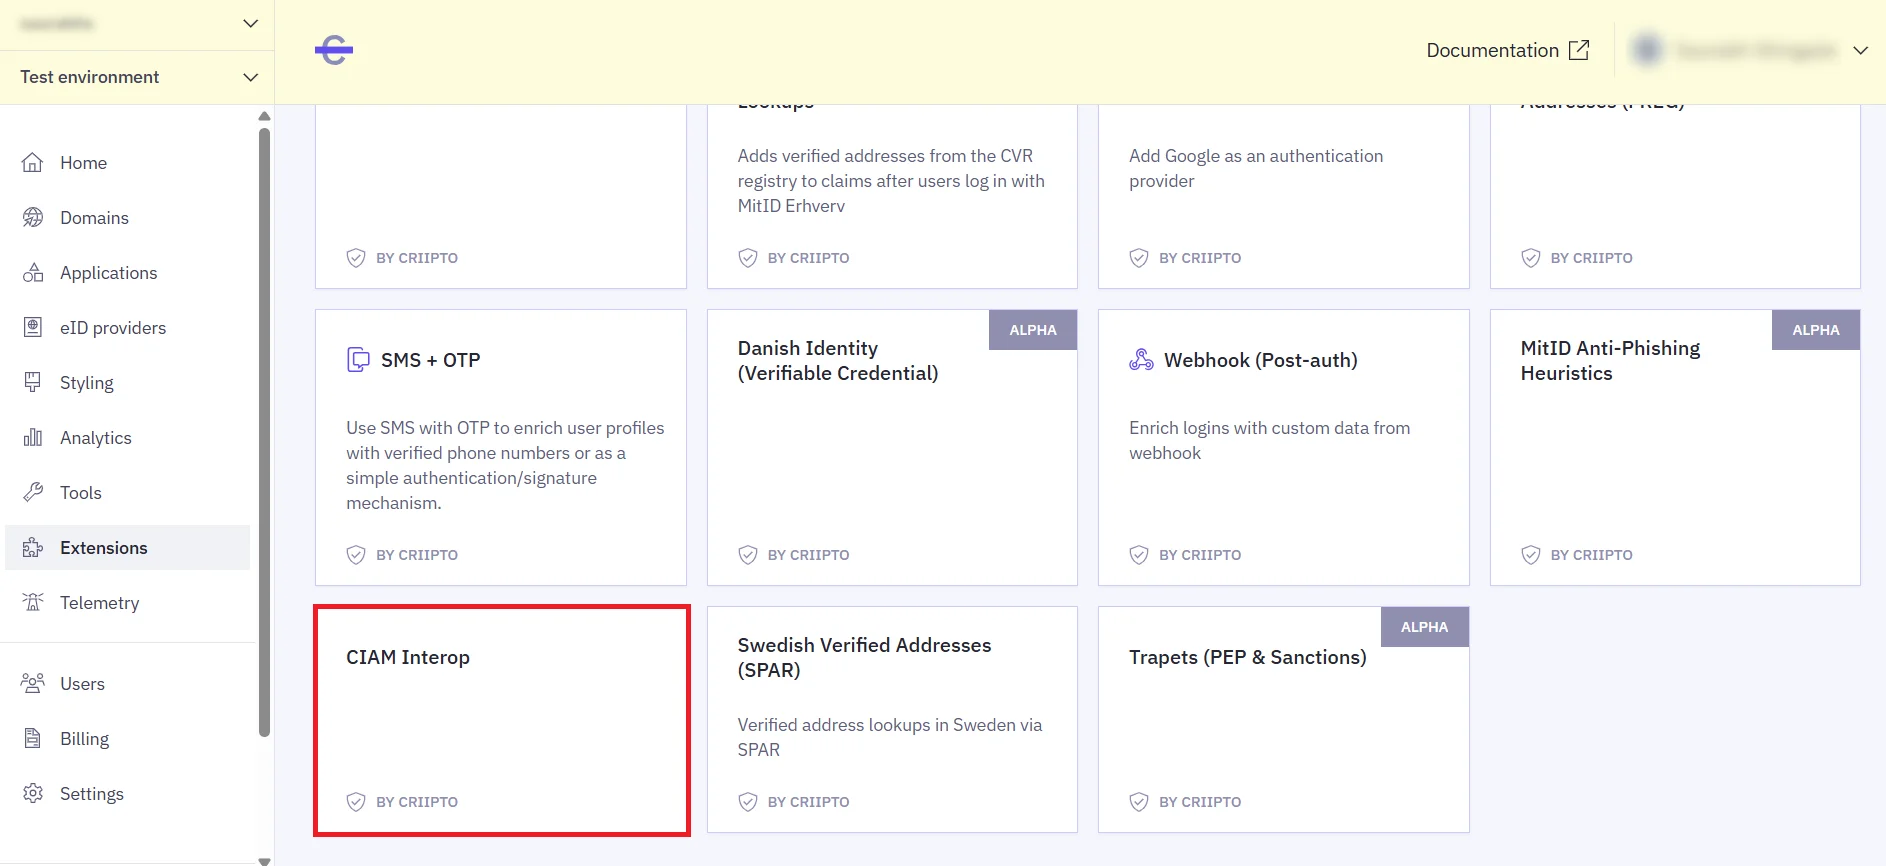1886x866 pixels.
Task: Click verified shield icon on Swedish Verified Addresses card
Action: 748,802
